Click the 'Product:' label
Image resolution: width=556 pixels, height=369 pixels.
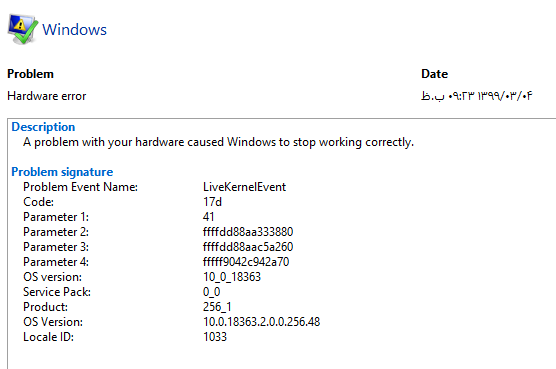click(x=45, y=307)
